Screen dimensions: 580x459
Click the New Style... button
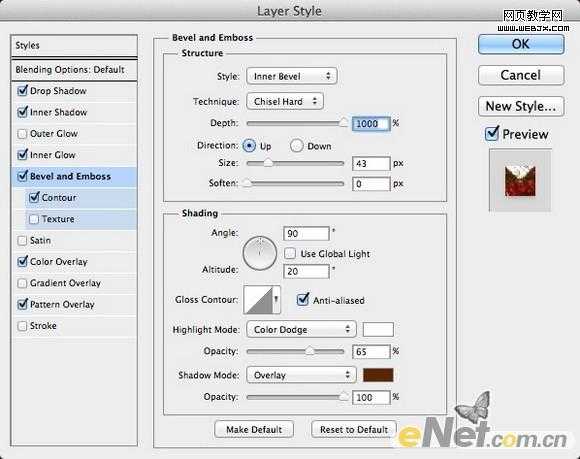pyautogui.click(x=521, y=107)
